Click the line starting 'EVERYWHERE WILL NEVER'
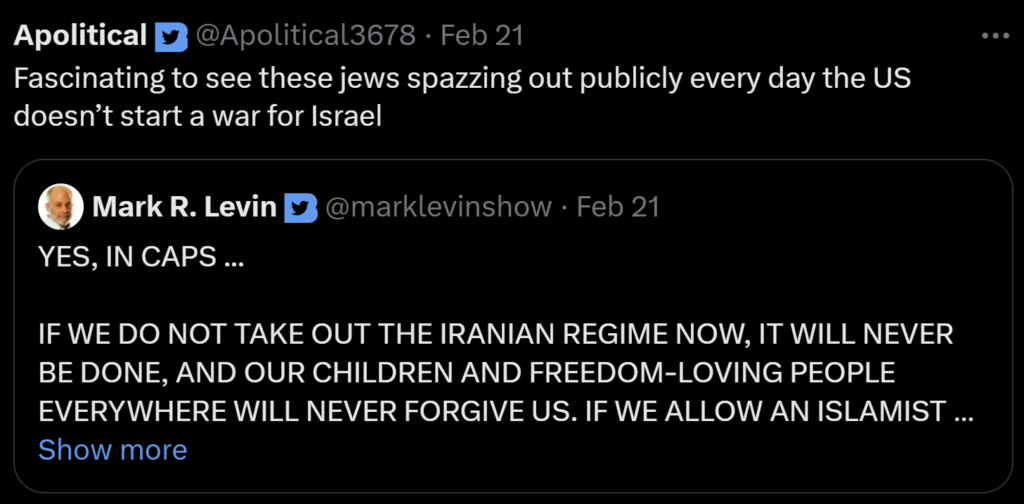1024x504 pixels. tap(490, 411)
